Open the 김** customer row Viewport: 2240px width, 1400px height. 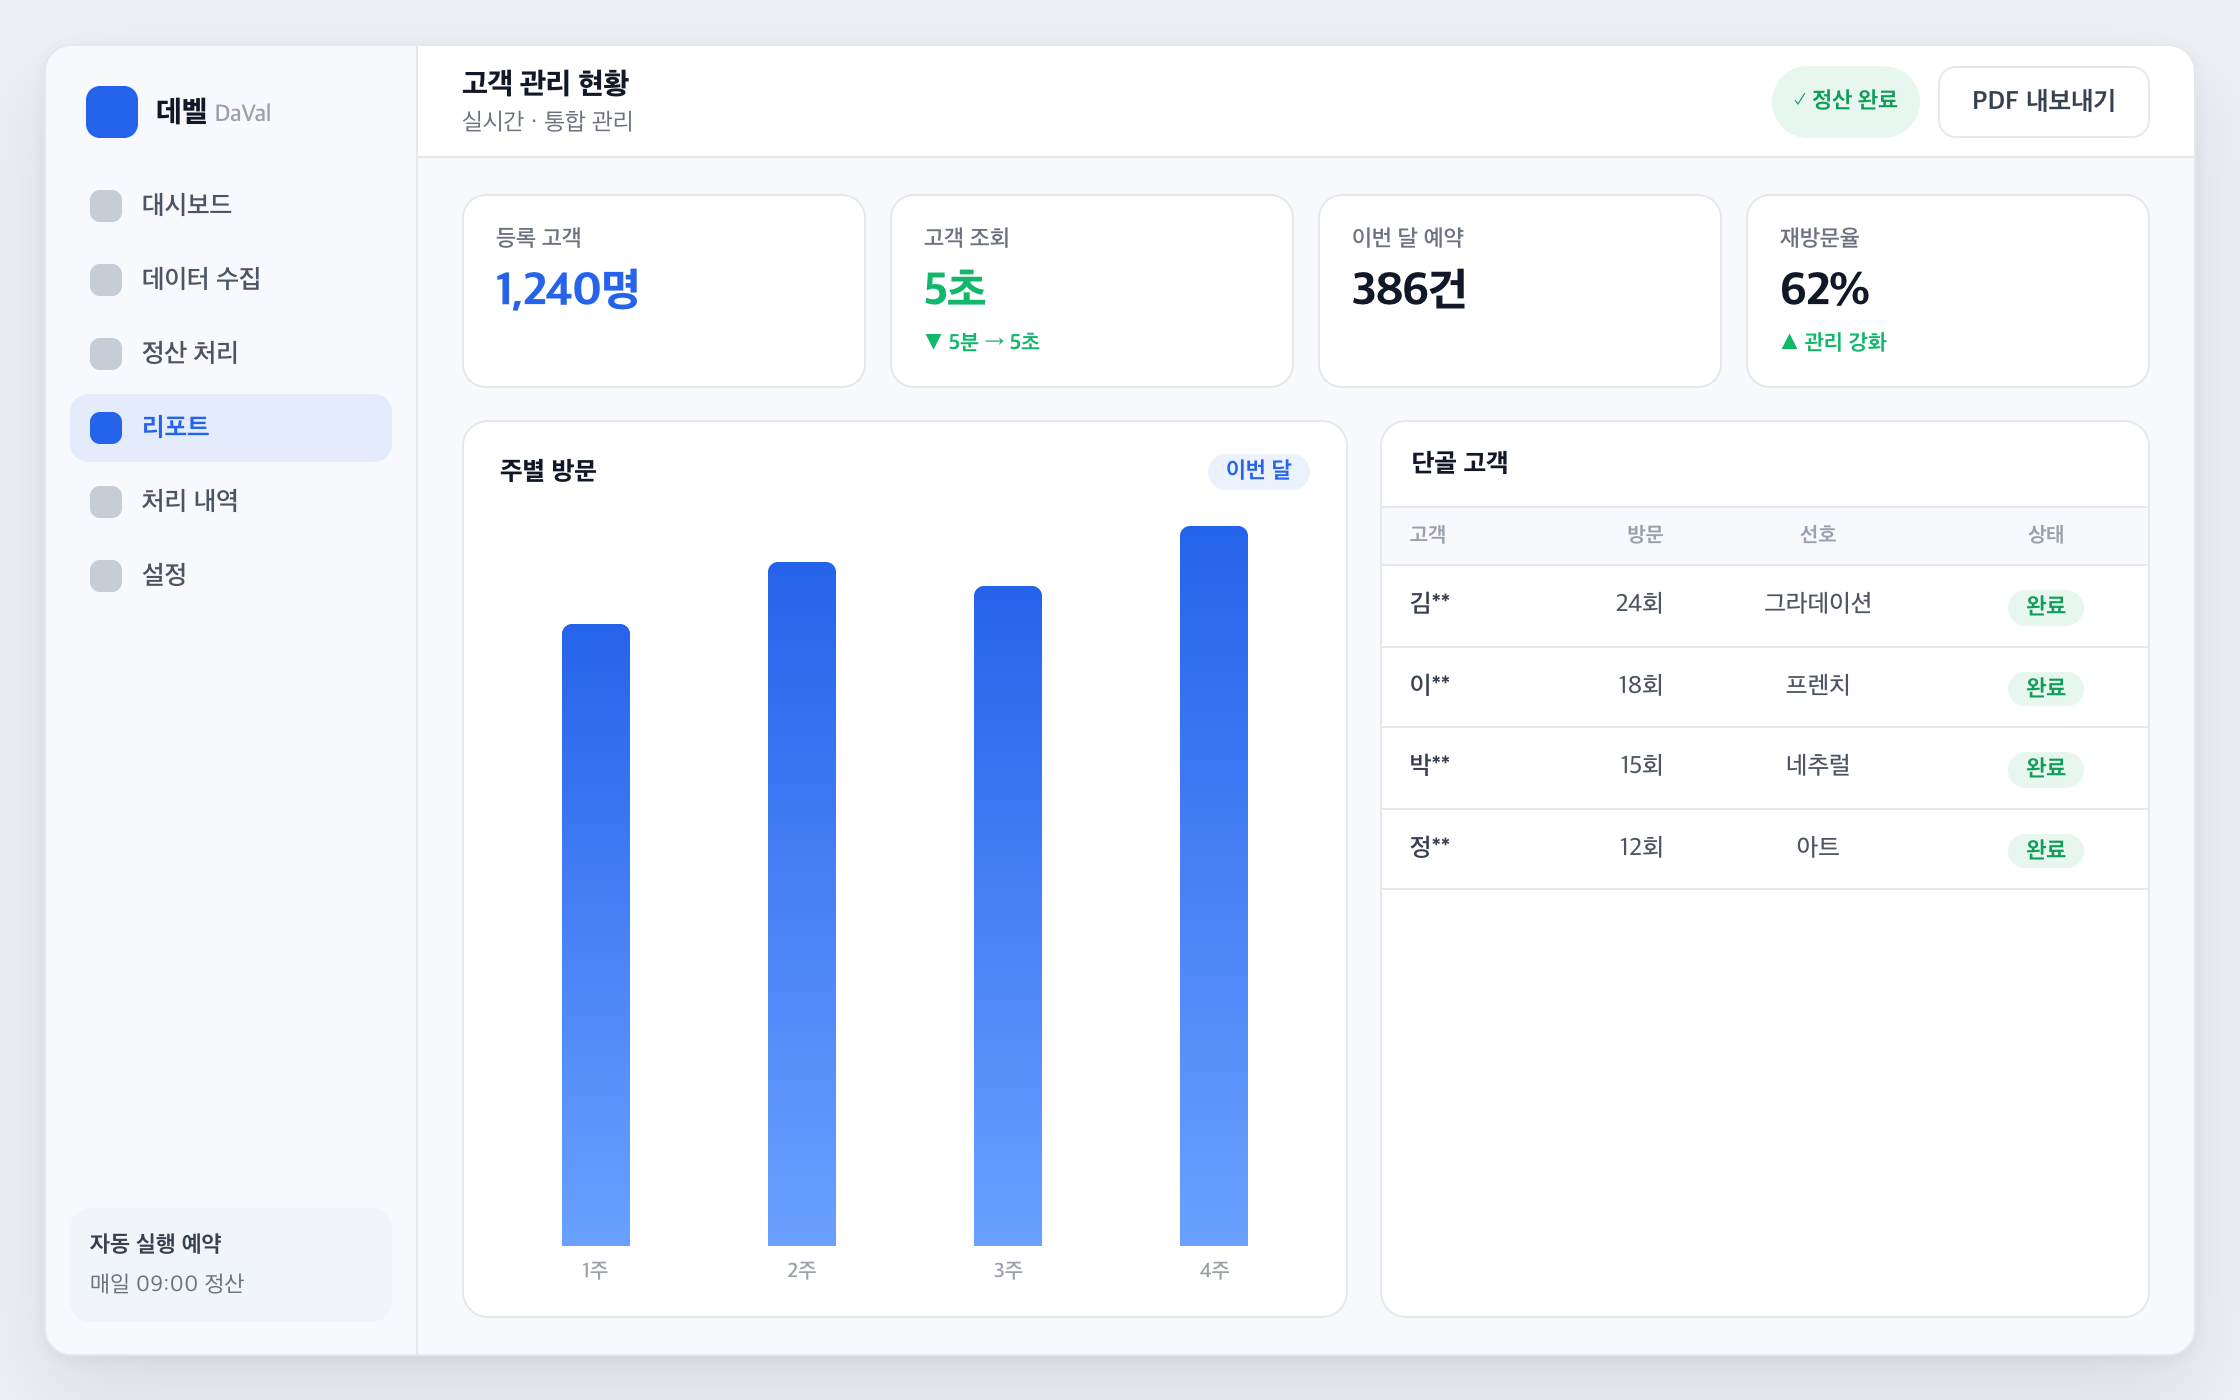coord(1765,606)
